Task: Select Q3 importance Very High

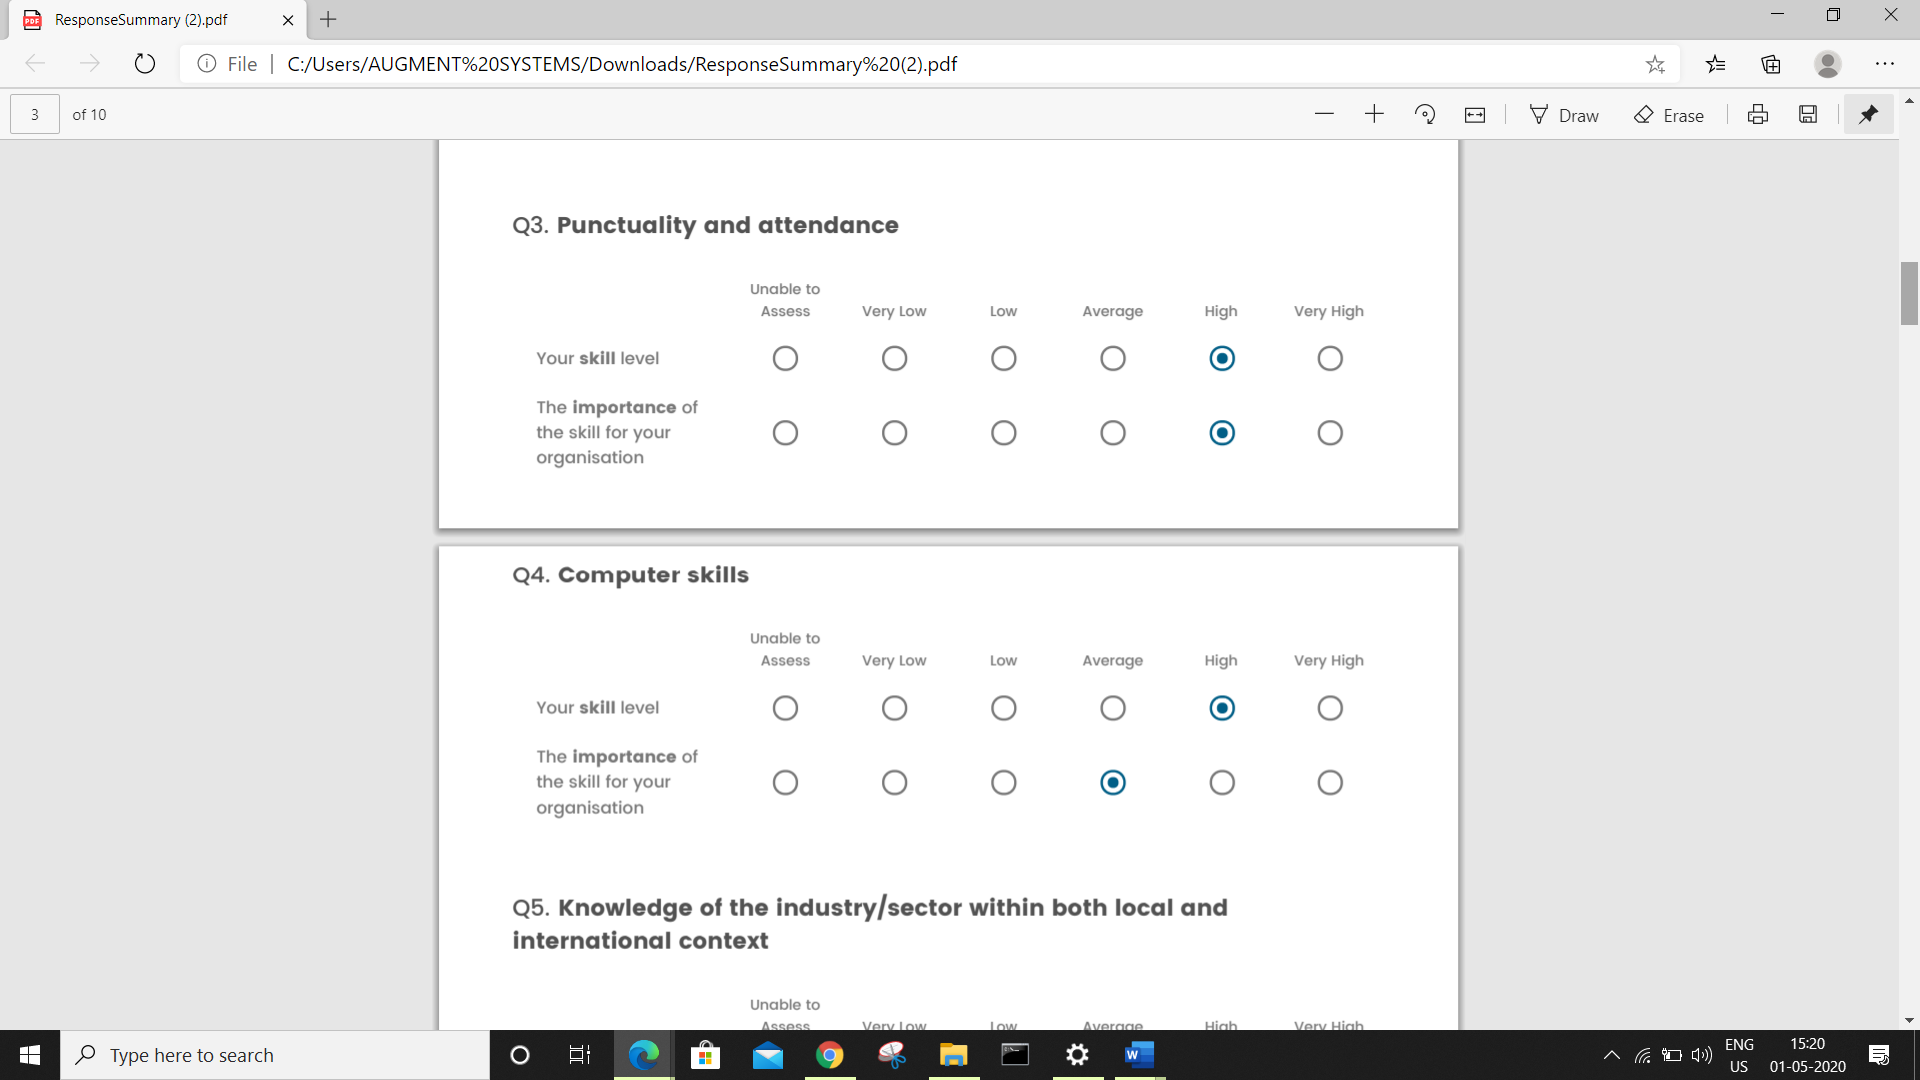Action: [1329, 433]
